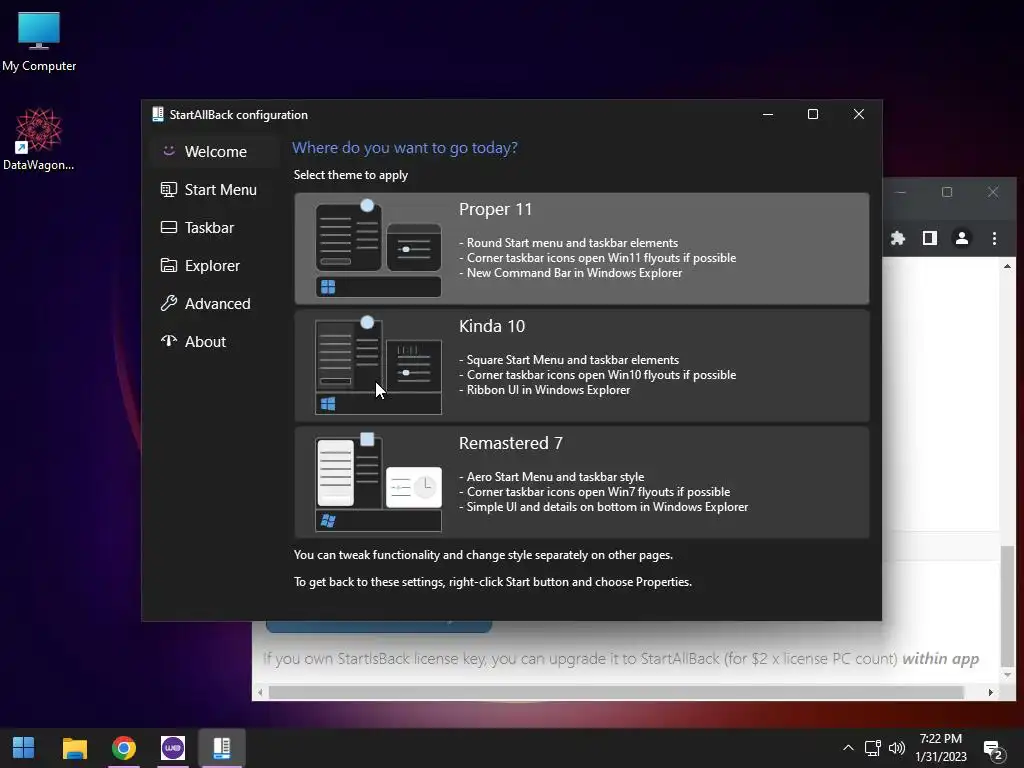
Task: Click Chrome vertical scrollbar down arrow
Action: (1008, 675)
